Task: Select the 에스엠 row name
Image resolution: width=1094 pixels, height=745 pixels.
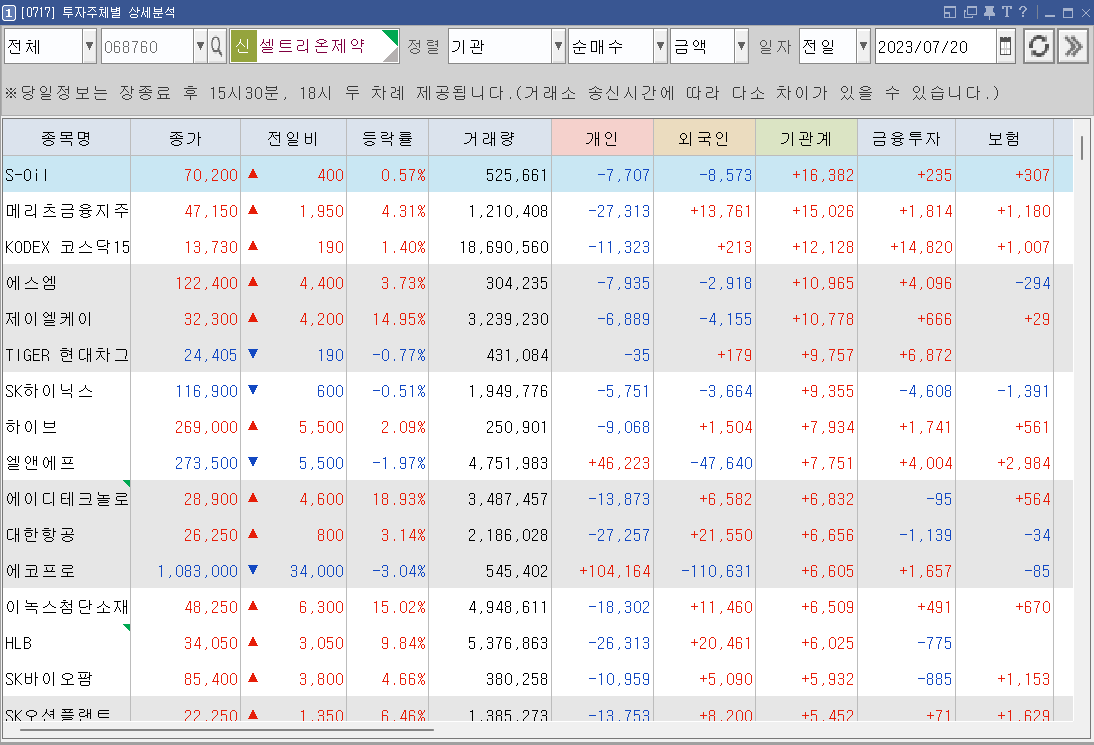Action: click(x=31, y=283)
